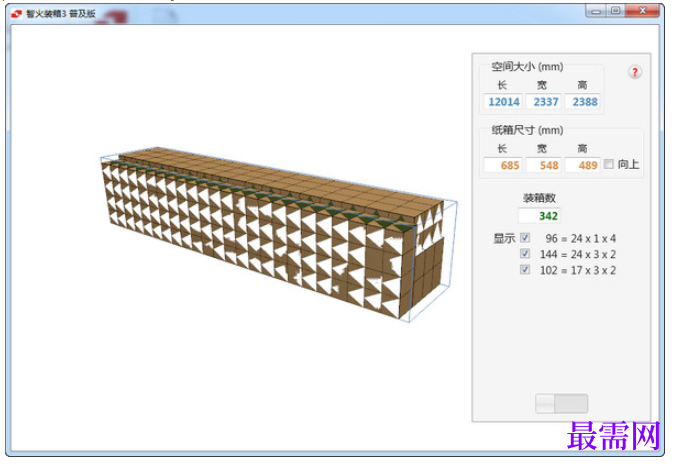Viewport: 679px width, 467px height.
Task: Uncheck the 96 = 24 x 1 x 4 display checkbox
Action: (x=525, y=238)
